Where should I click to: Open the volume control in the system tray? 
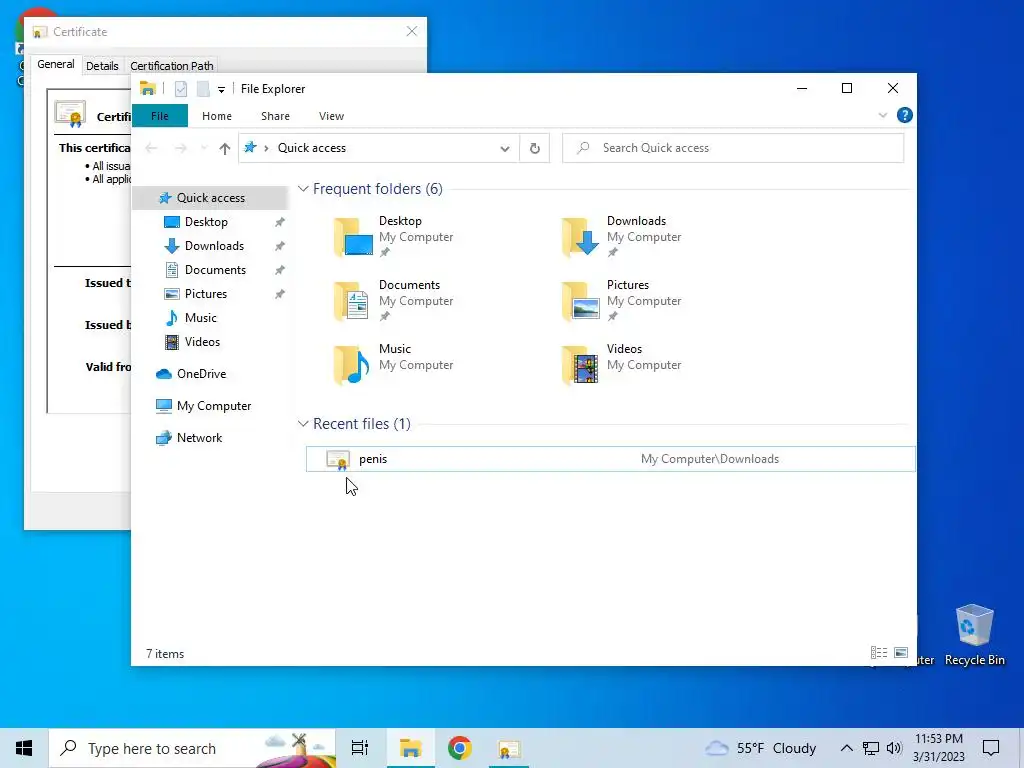[894, 748]
